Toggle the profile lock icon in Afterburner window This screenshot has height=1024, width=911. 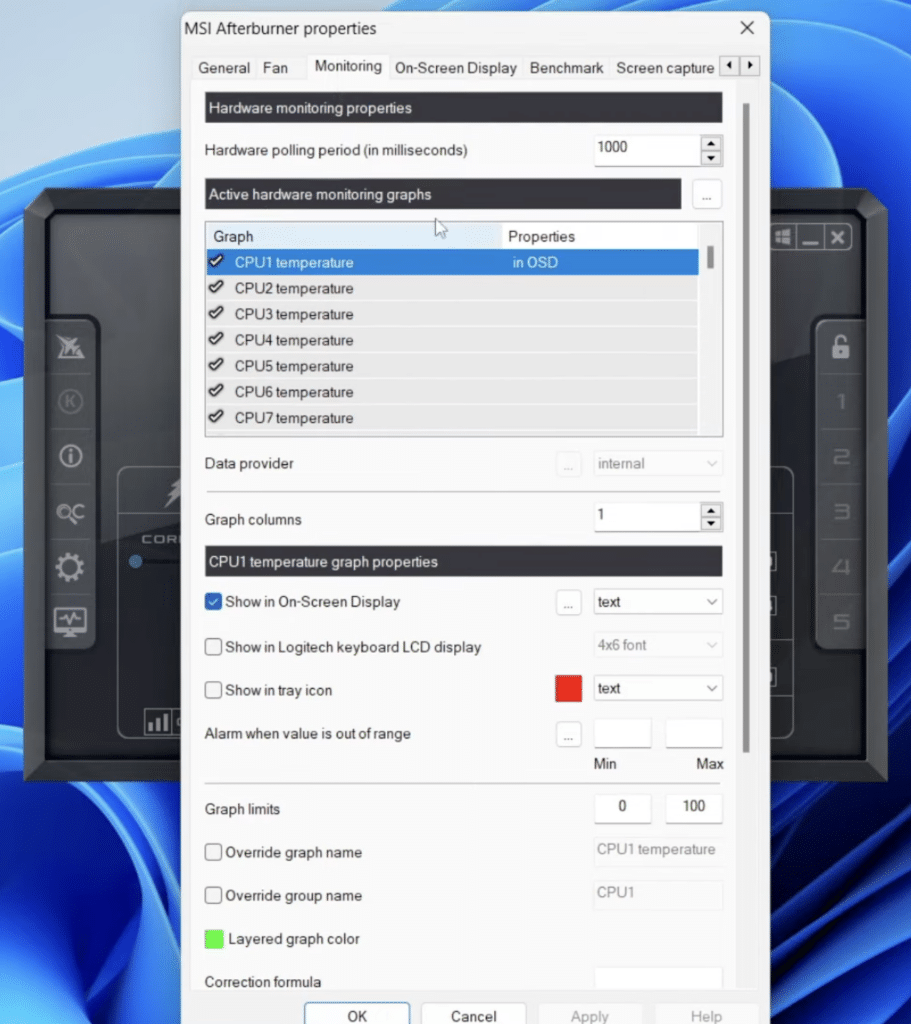click(x=840, y=347)
